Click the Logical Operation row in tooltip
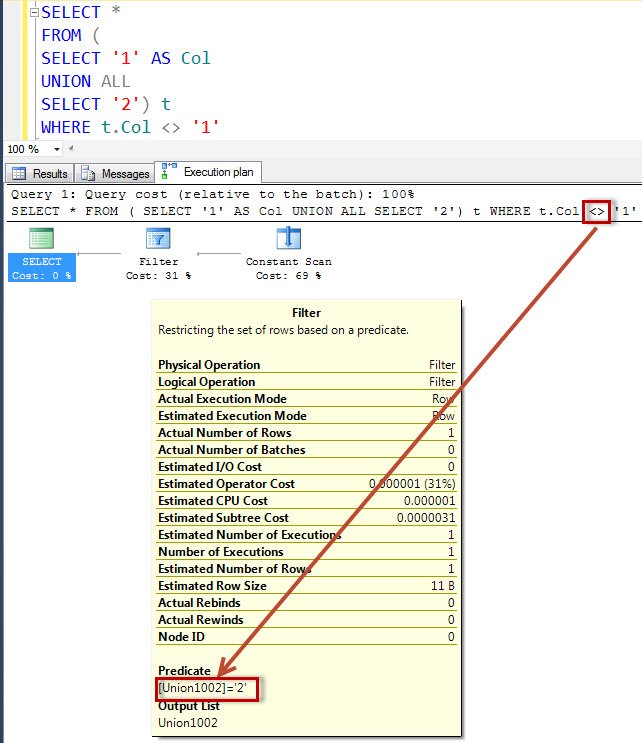This screenshot has width=642, height=743. (307, 382)
